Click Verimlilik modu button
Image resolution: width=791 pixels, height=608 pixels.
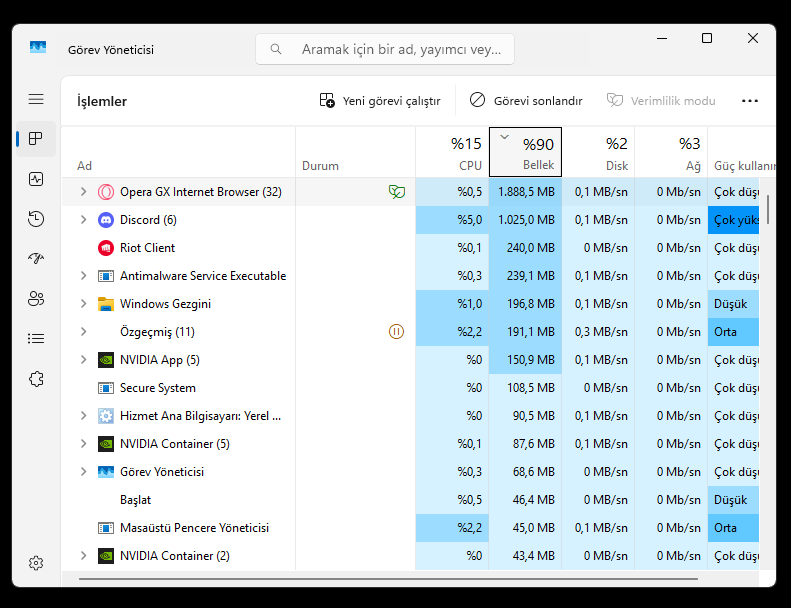click(x=661, y=101)
